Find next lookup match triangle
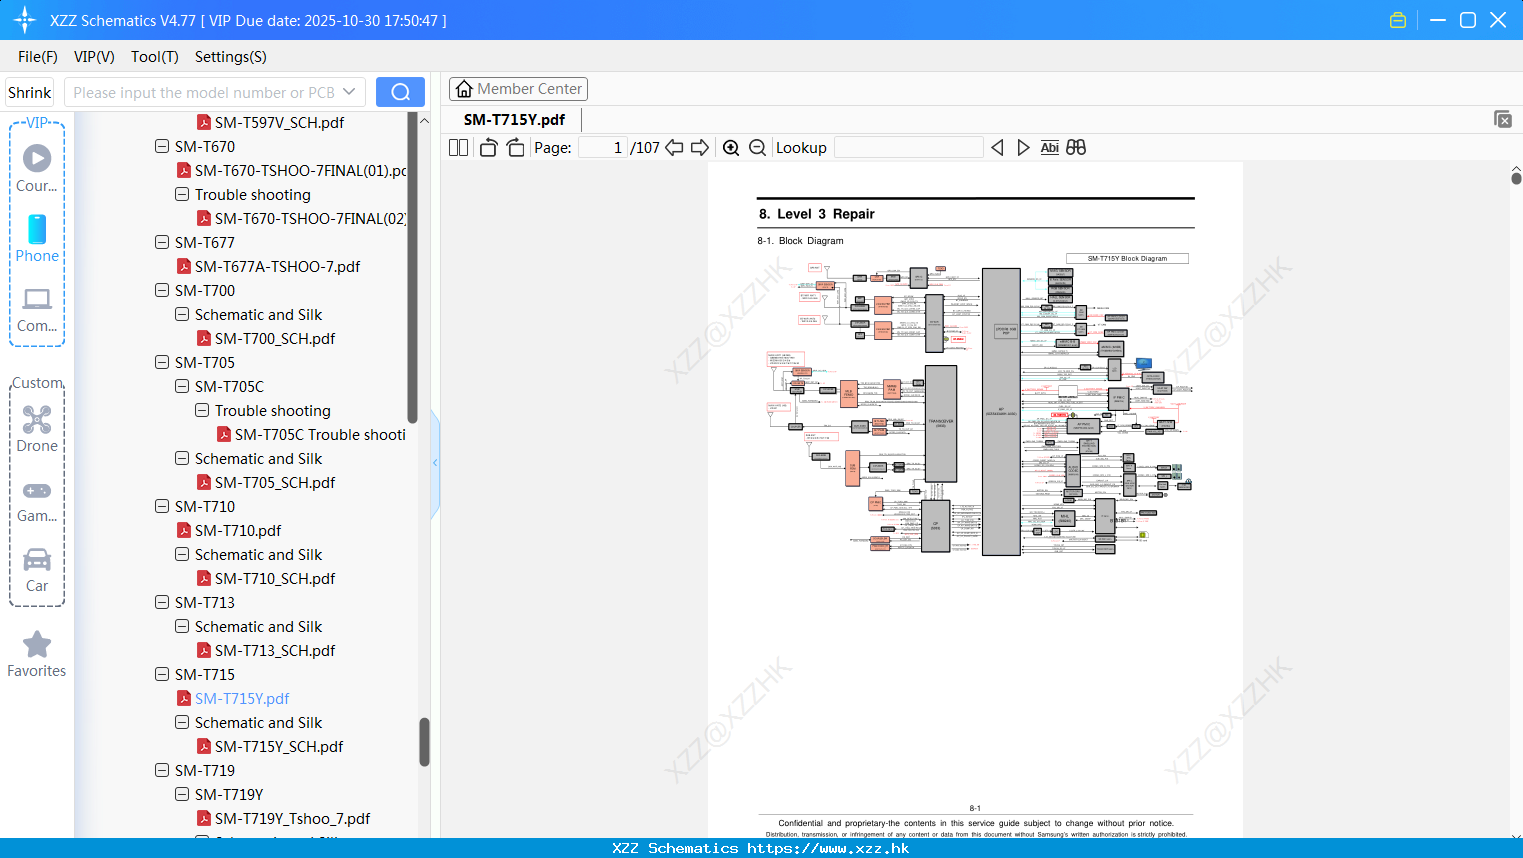Image resolution: width=1523 pixels, height=858 pixels. pos(1023,148)
